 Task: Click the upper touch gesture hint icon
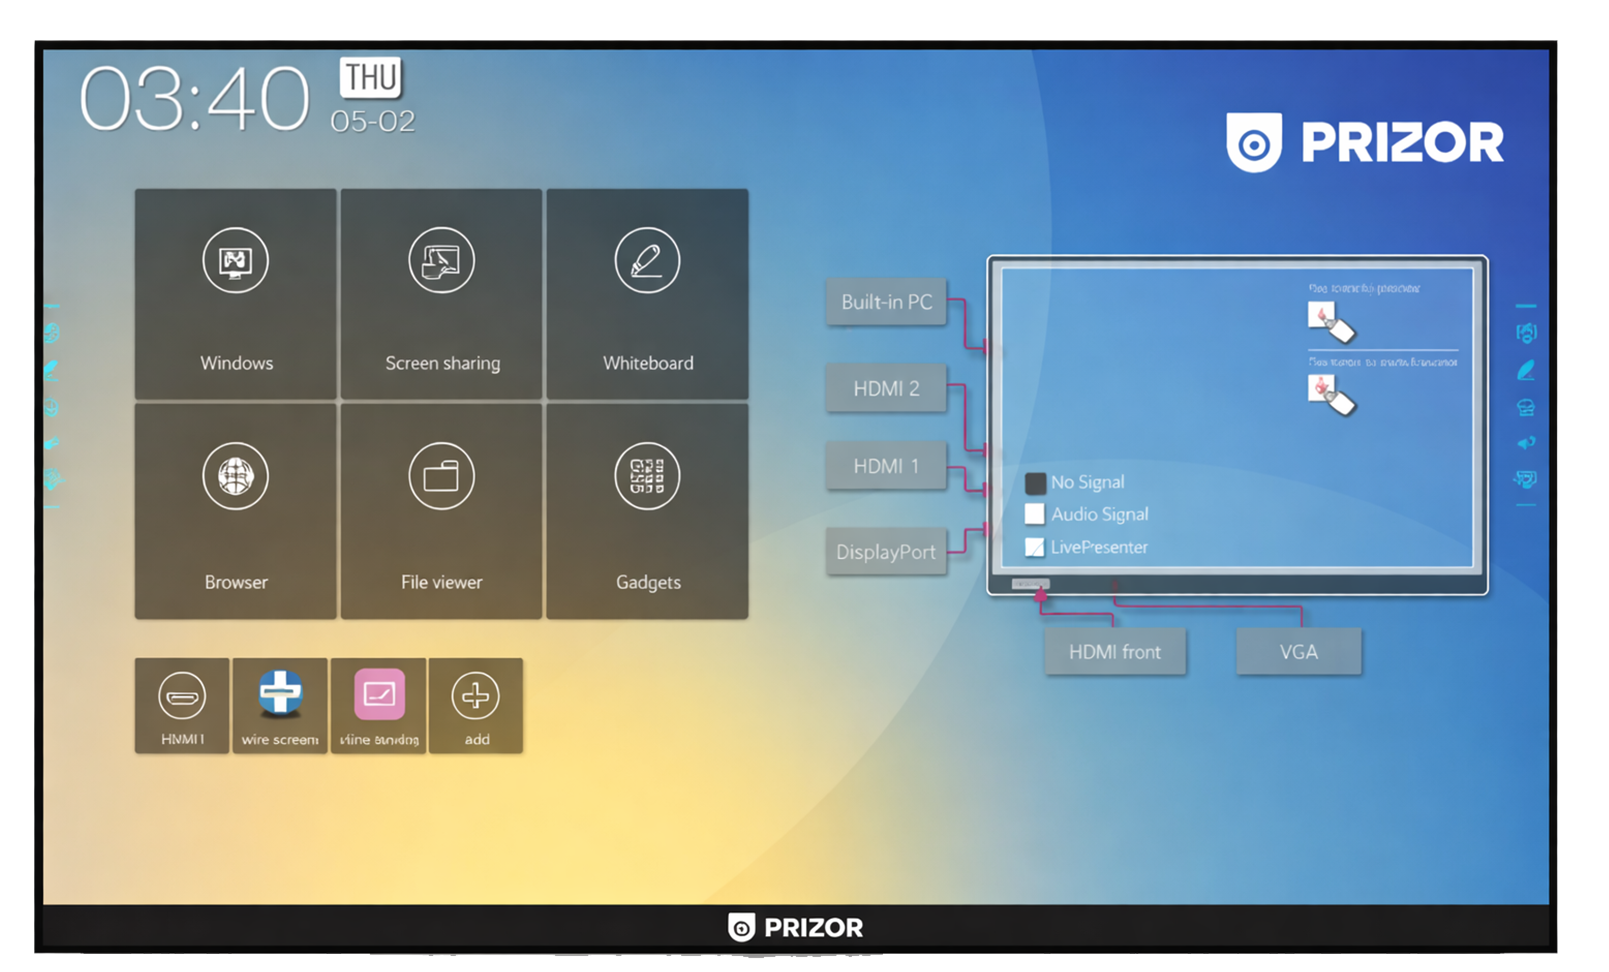tap(1331, 321)
